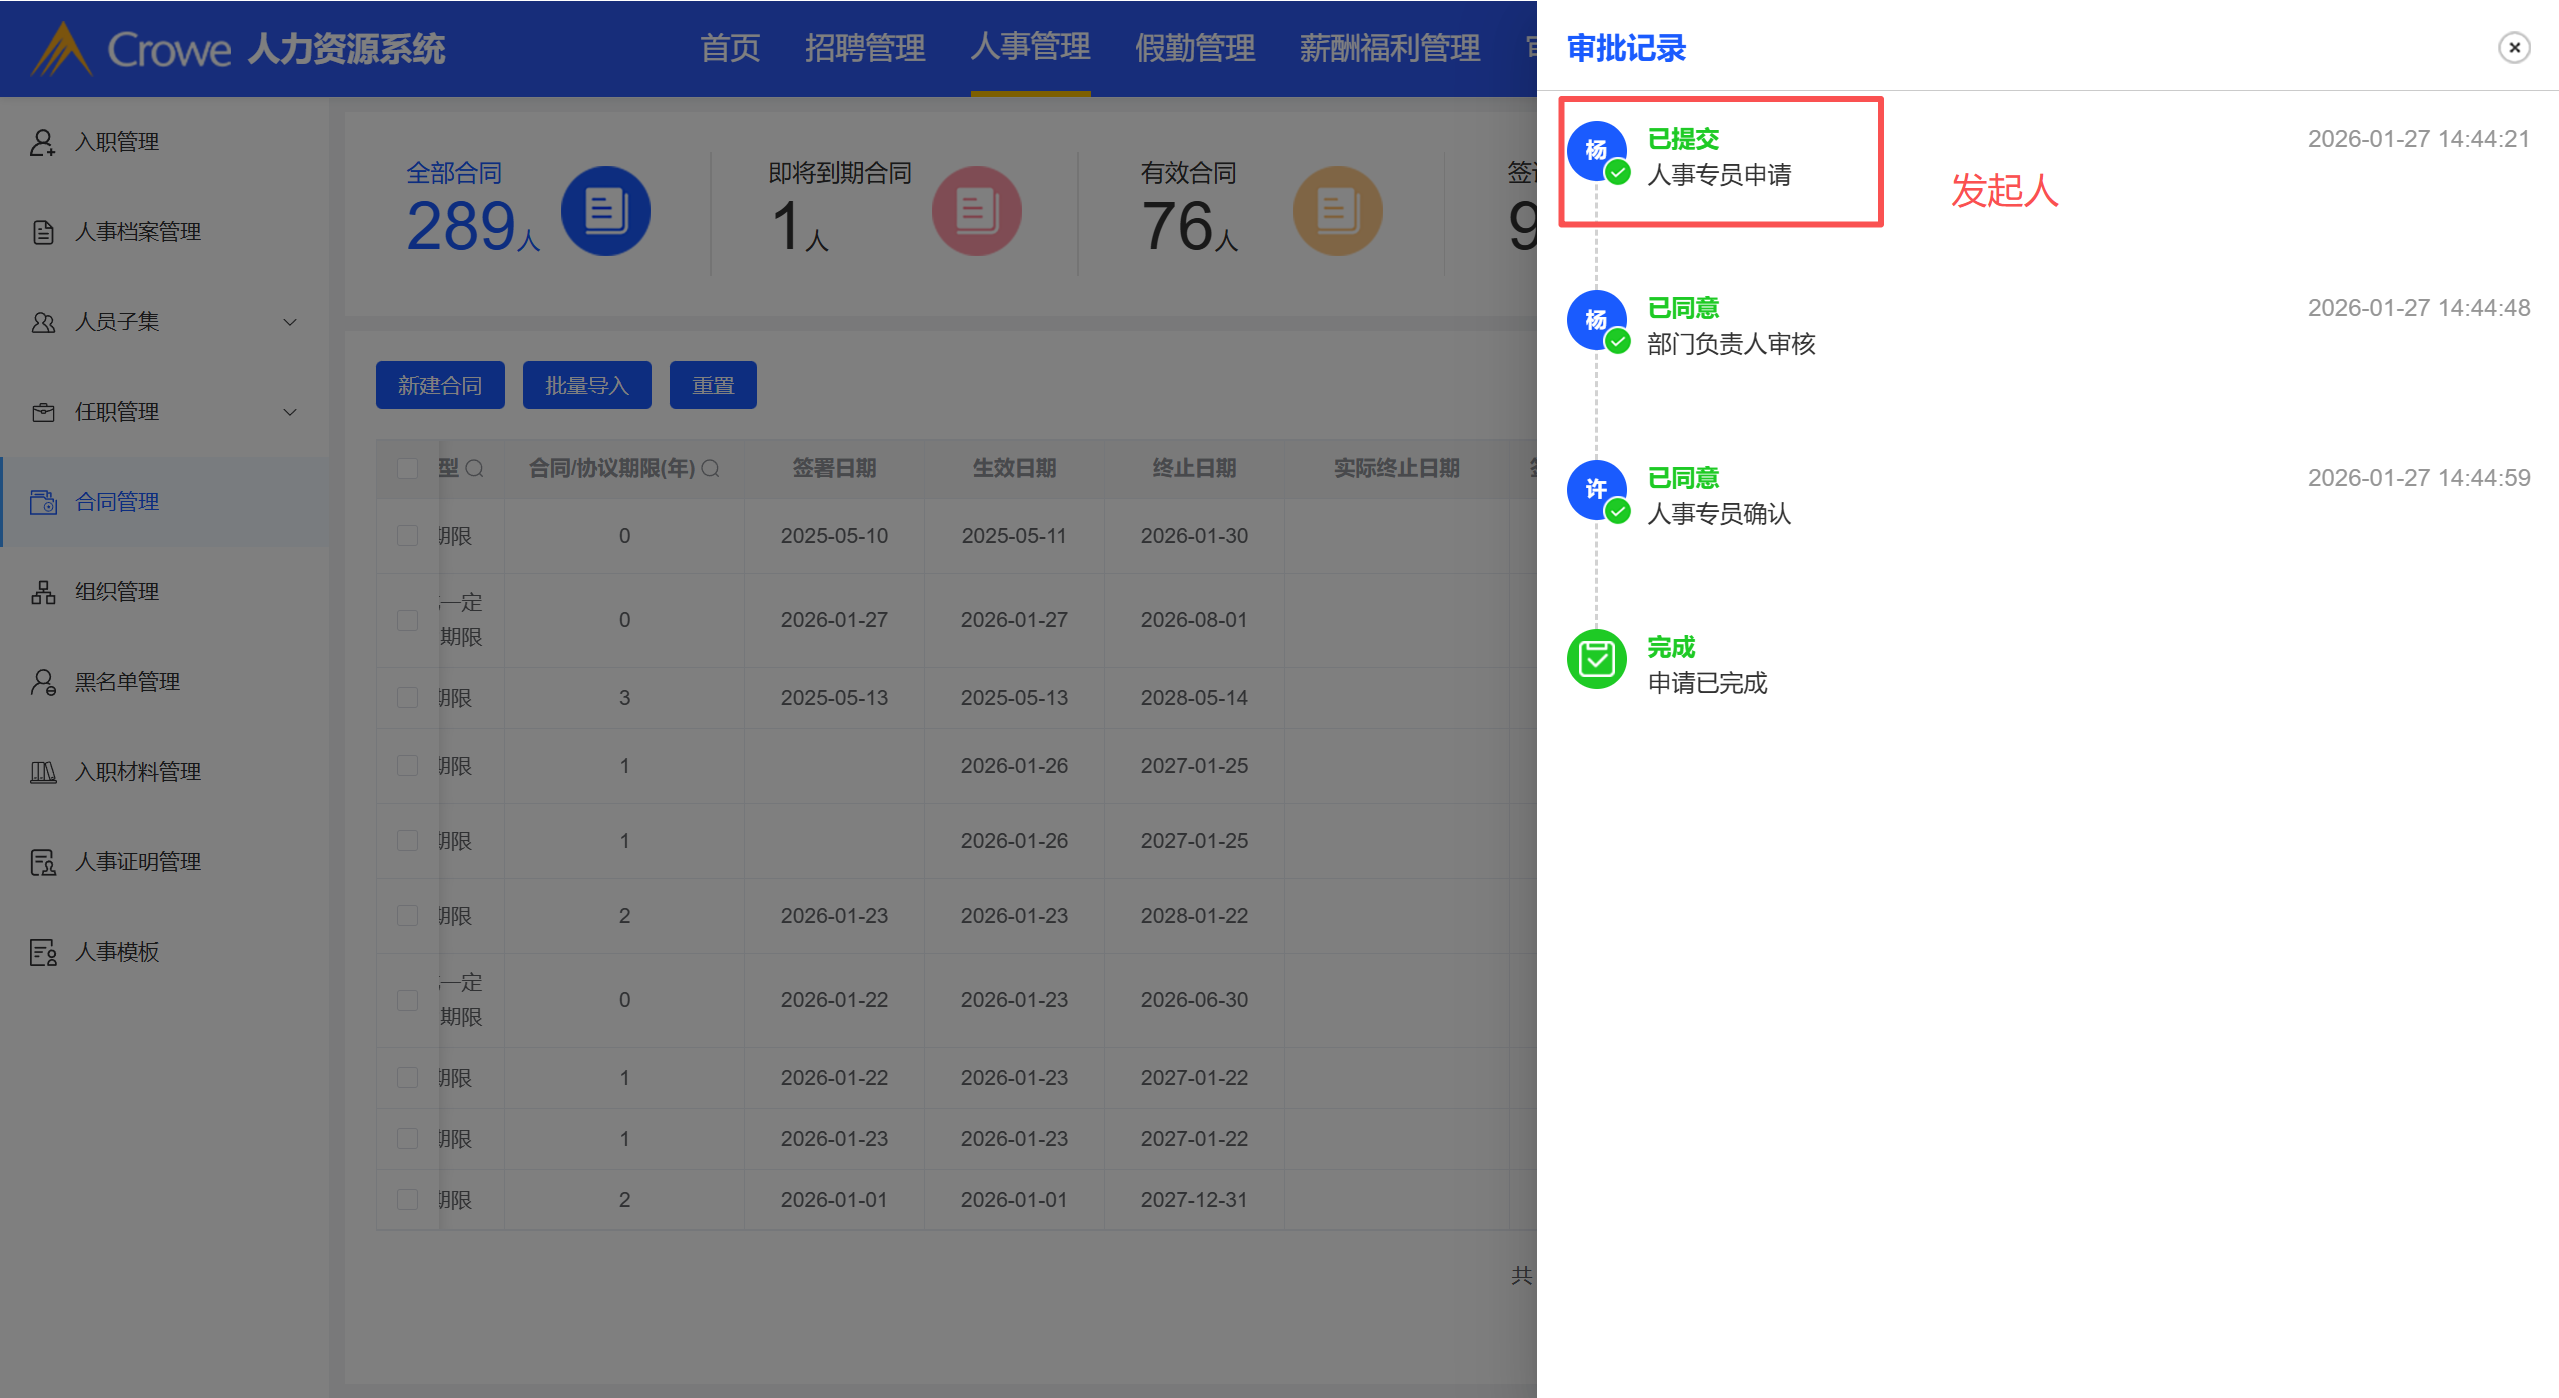This screenshot has height=1398, width=2559.
Task: Click the red 即将到期合同 icon
Action: click(976, 211)
